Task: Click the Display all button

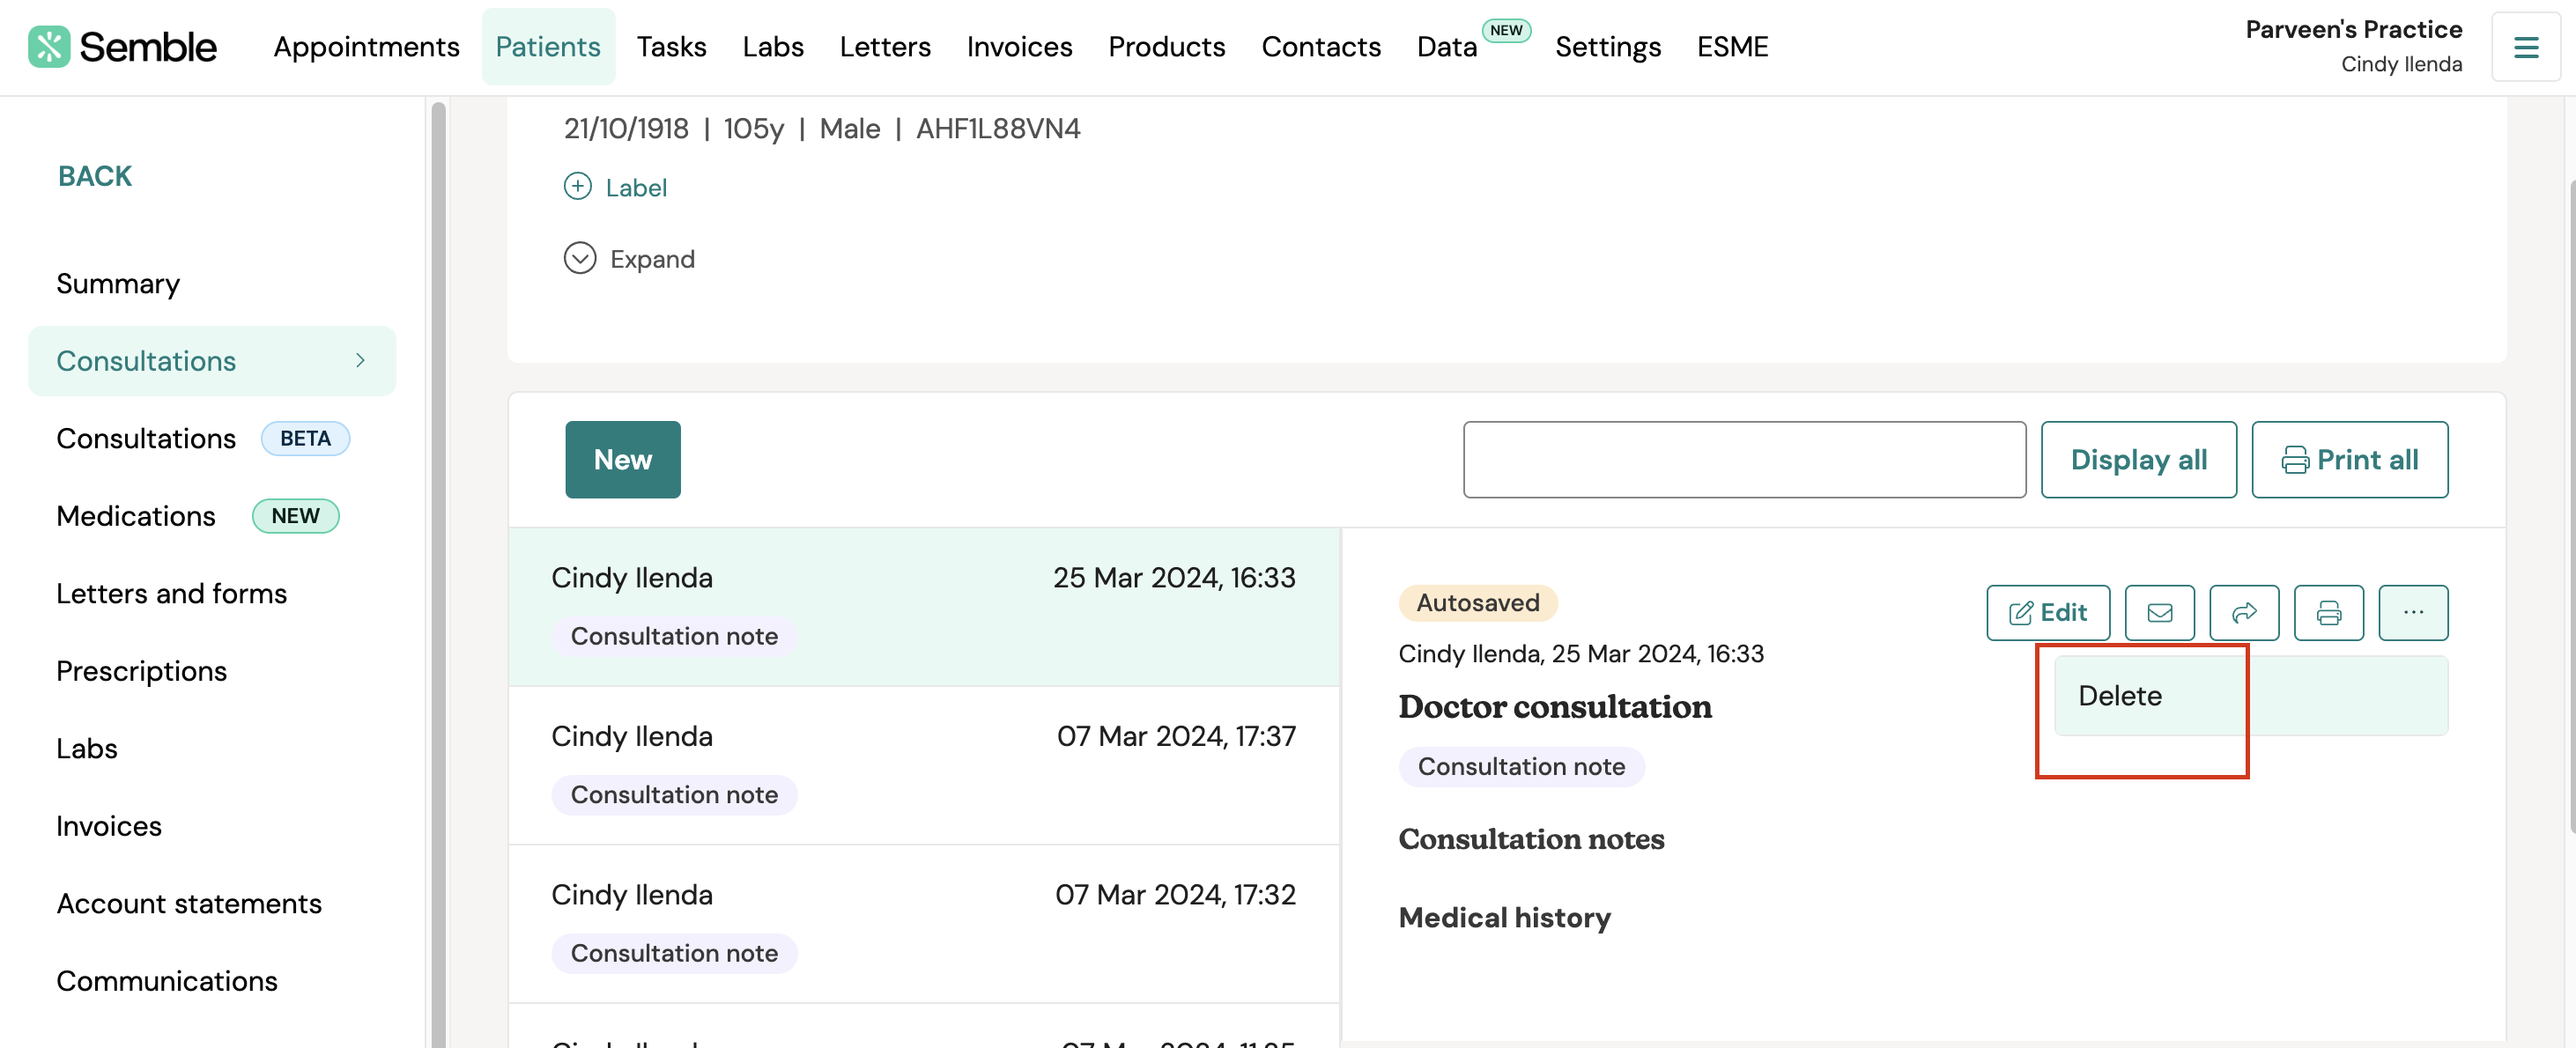Action: [x=2138, y=459]
